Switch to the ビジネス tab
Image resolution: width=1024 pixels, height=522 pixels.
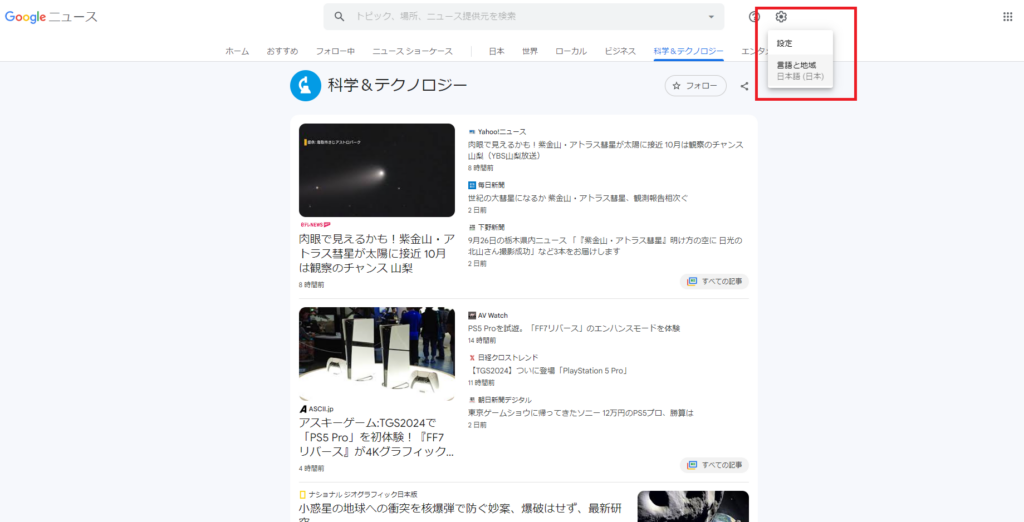pyautogui.click(x=620, y=51)
